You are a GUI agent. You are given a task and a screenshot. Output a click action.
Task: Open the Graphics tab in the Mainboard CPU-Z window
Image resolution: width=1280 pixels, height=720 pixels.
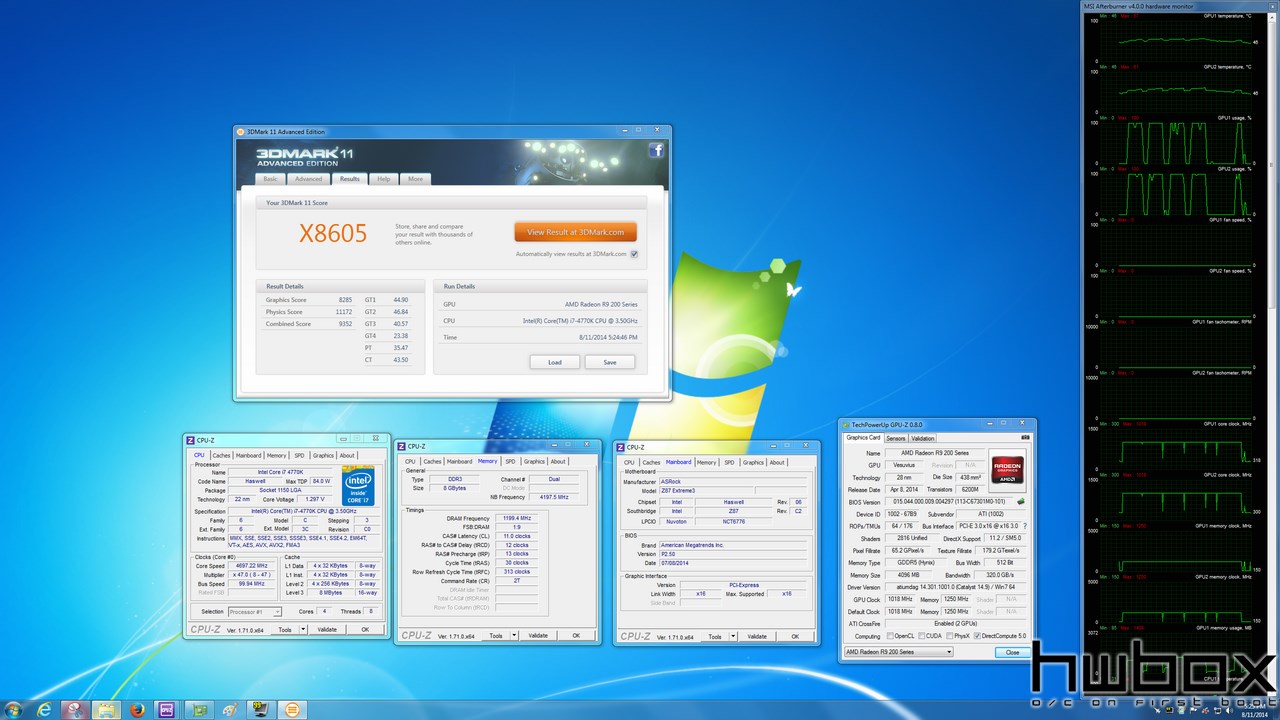click(x=753, y=462)
